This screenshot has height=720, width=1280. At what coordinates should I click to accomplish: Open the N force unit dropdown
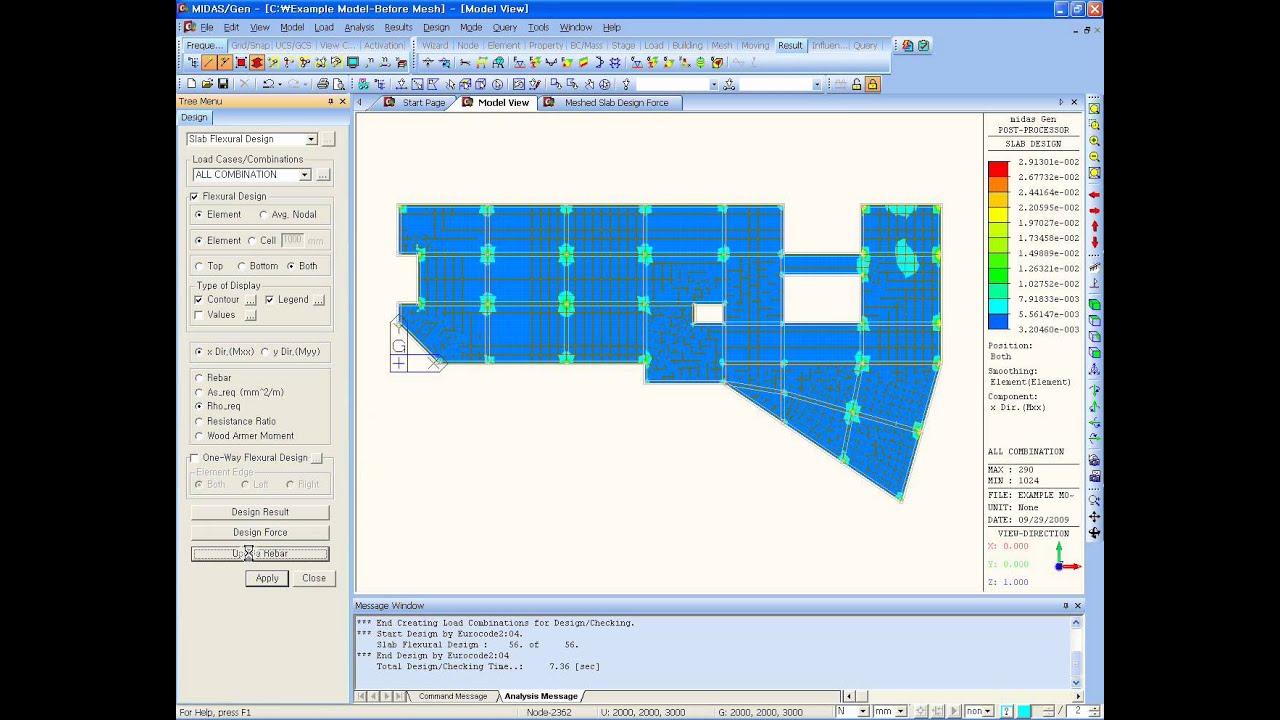(863, 711)
